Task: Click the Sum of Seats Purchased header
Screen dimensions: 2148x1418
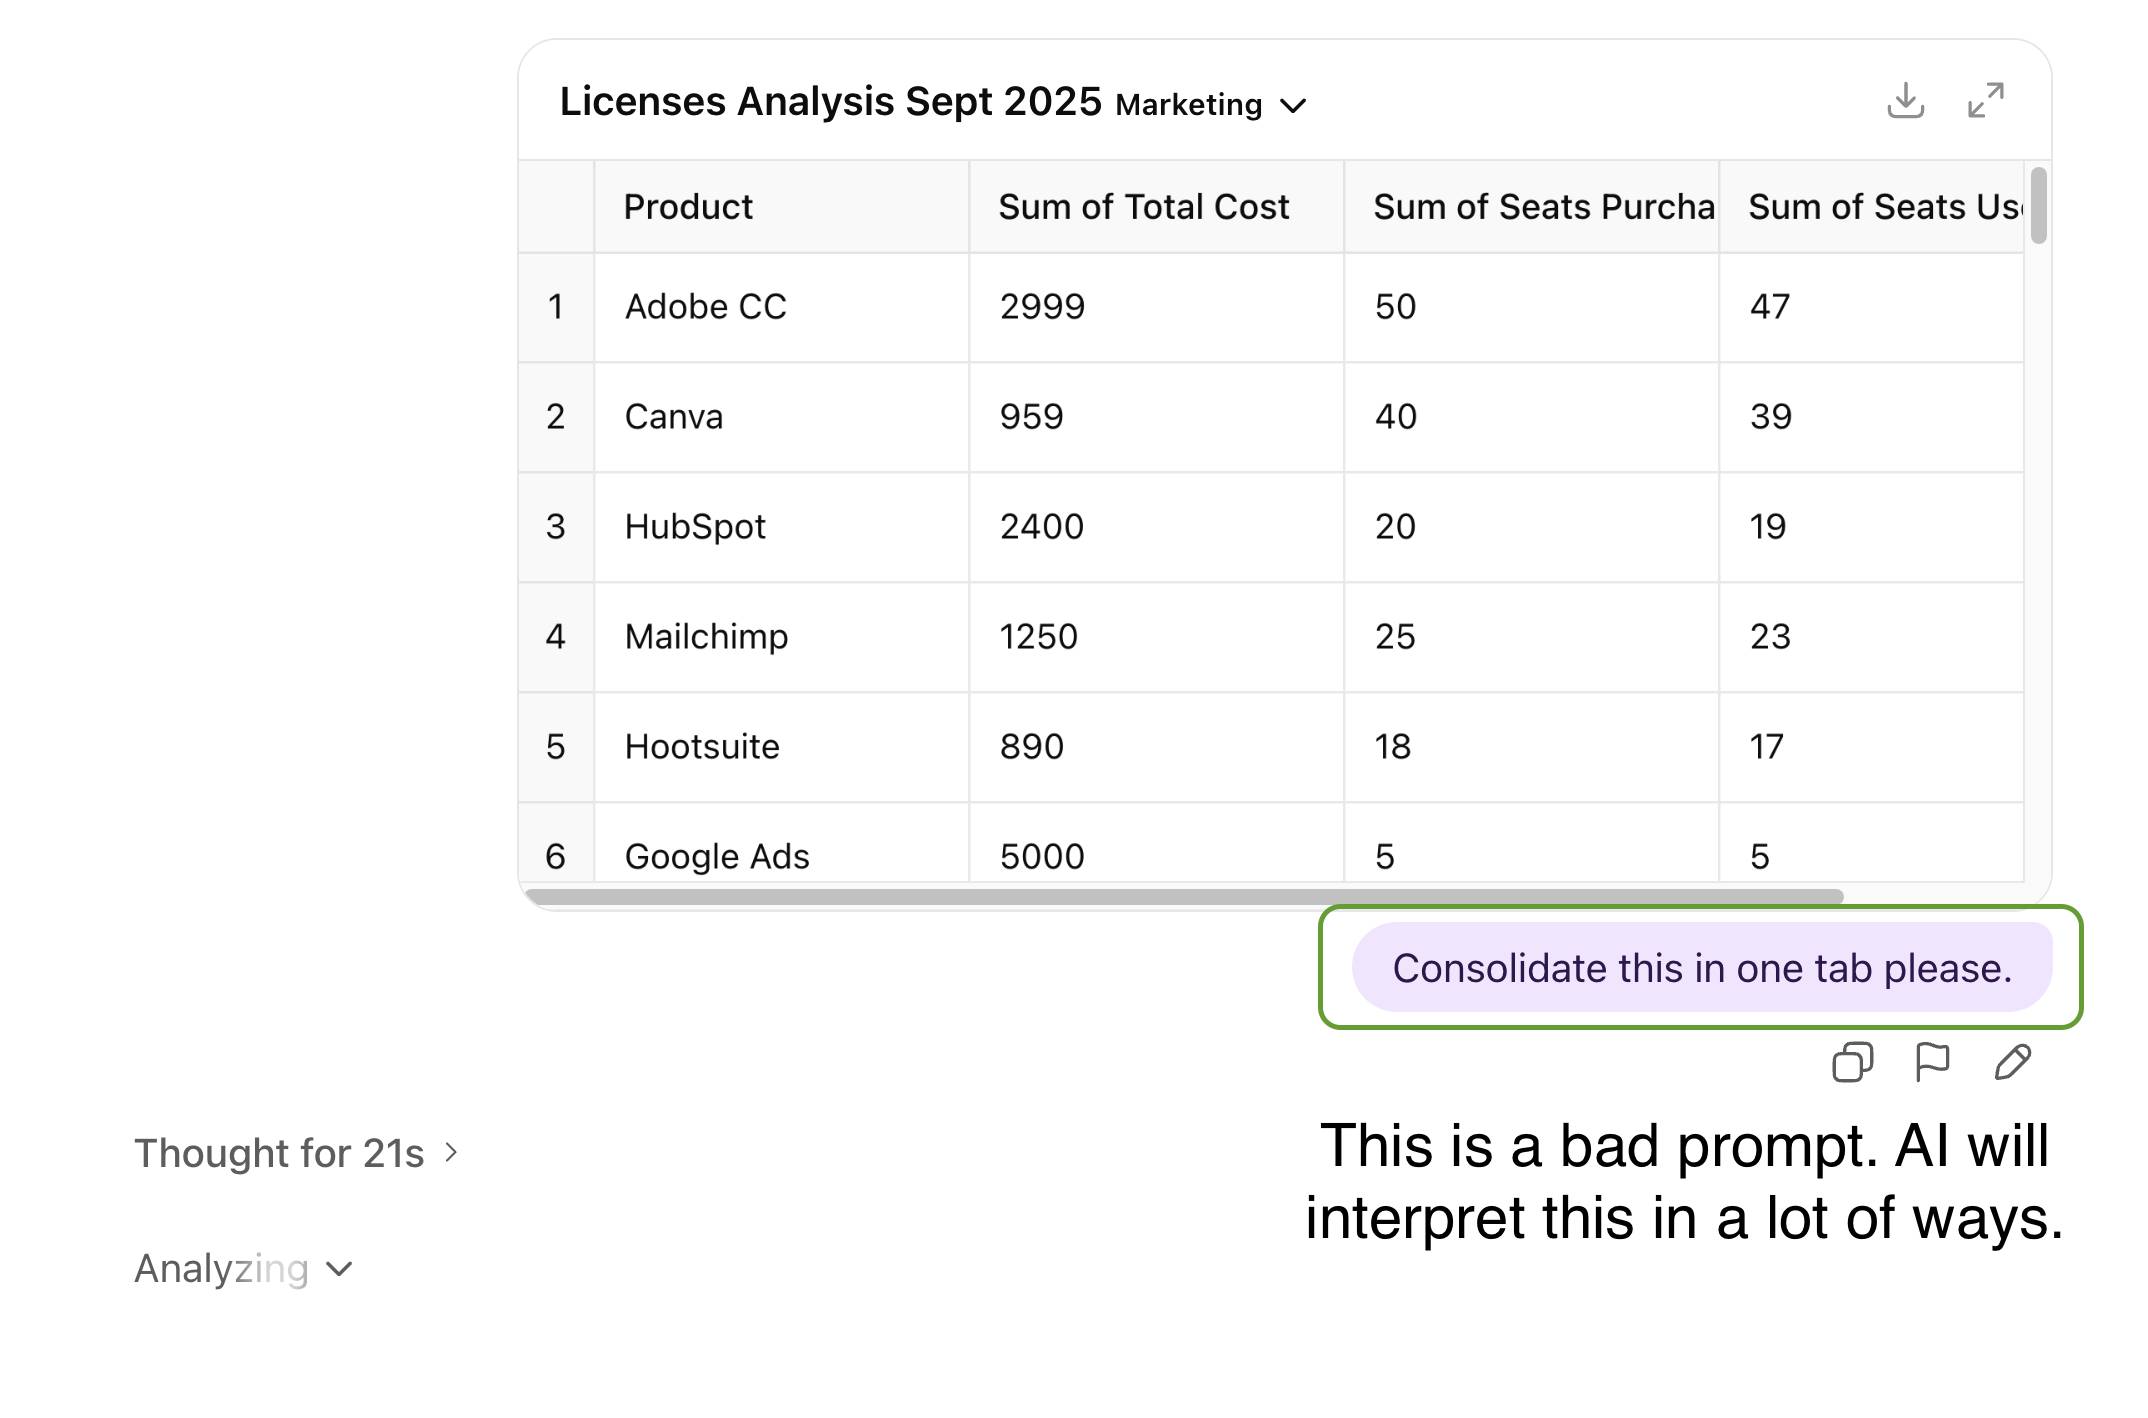Action: pyautogui.click(x=1530, y=207)
